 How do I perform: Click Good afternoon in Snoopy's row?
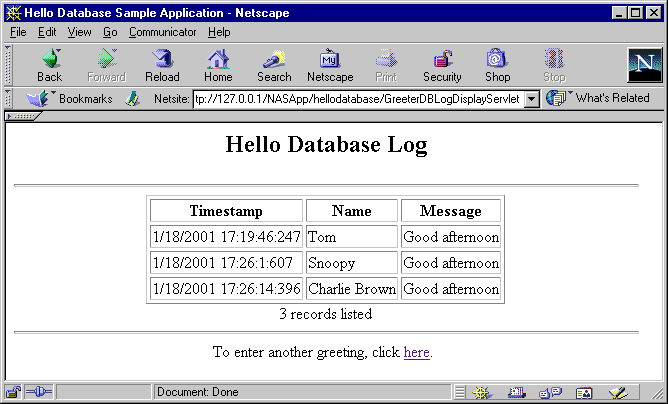click(451, 263)
